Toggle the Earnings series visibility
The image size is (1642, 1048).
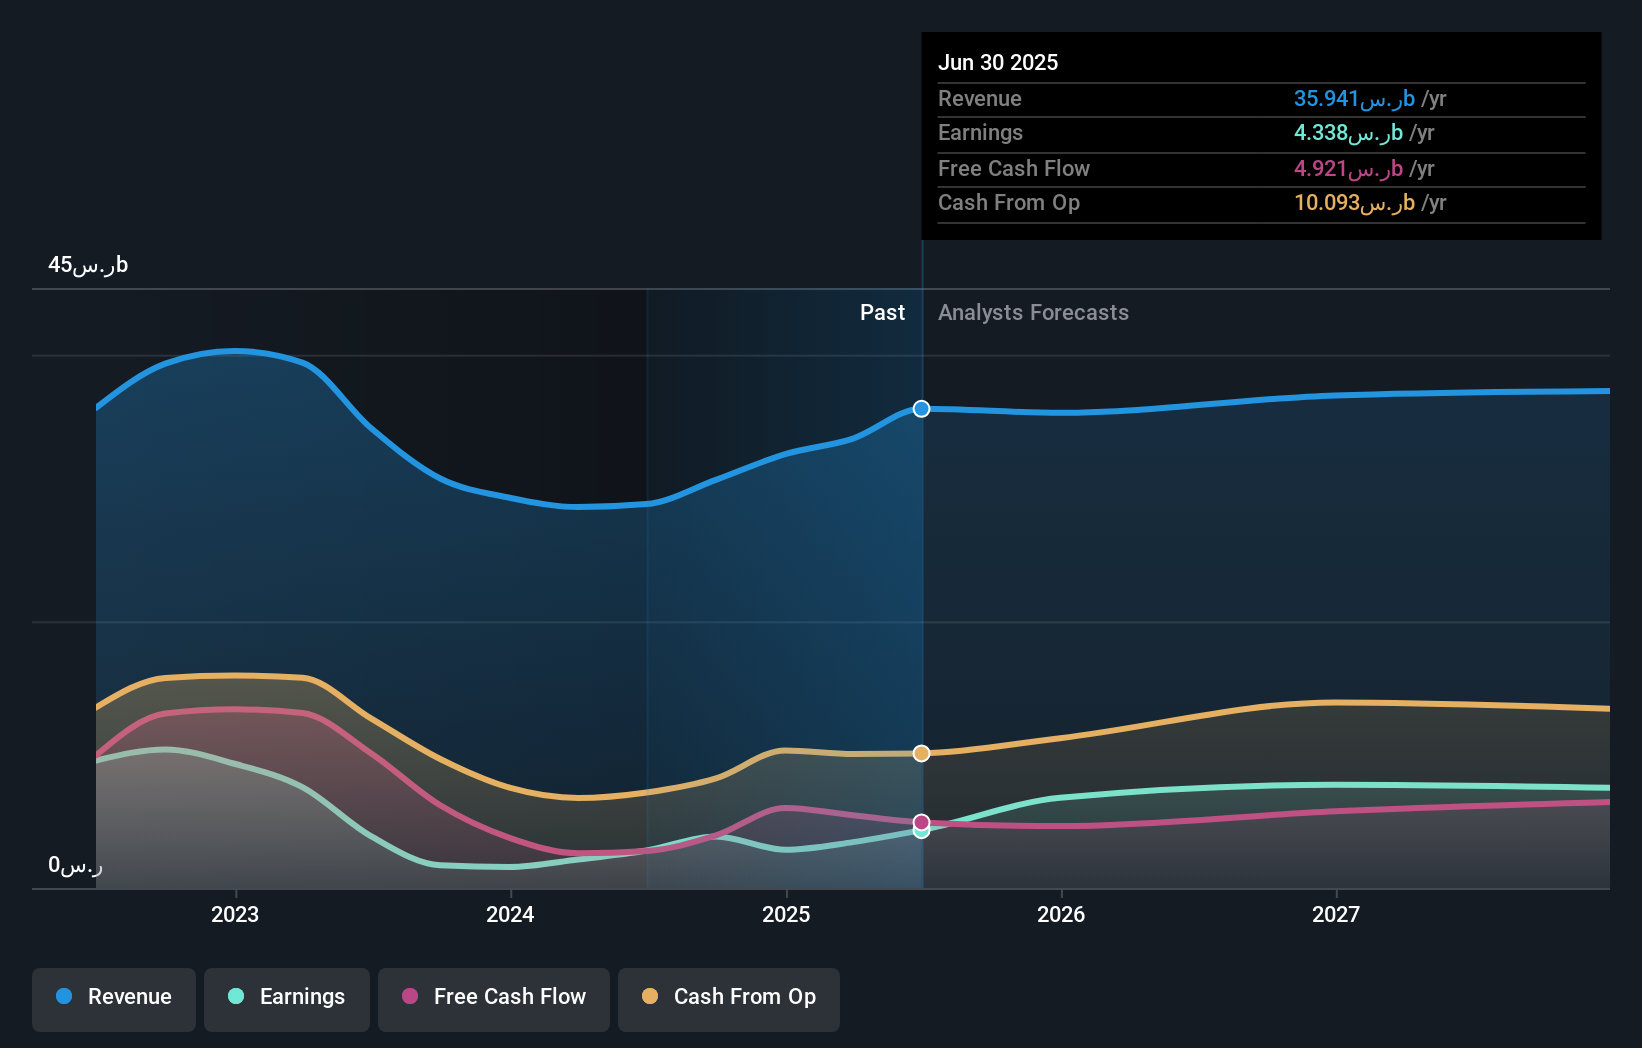pyautogui.click(x=286, y=998)
